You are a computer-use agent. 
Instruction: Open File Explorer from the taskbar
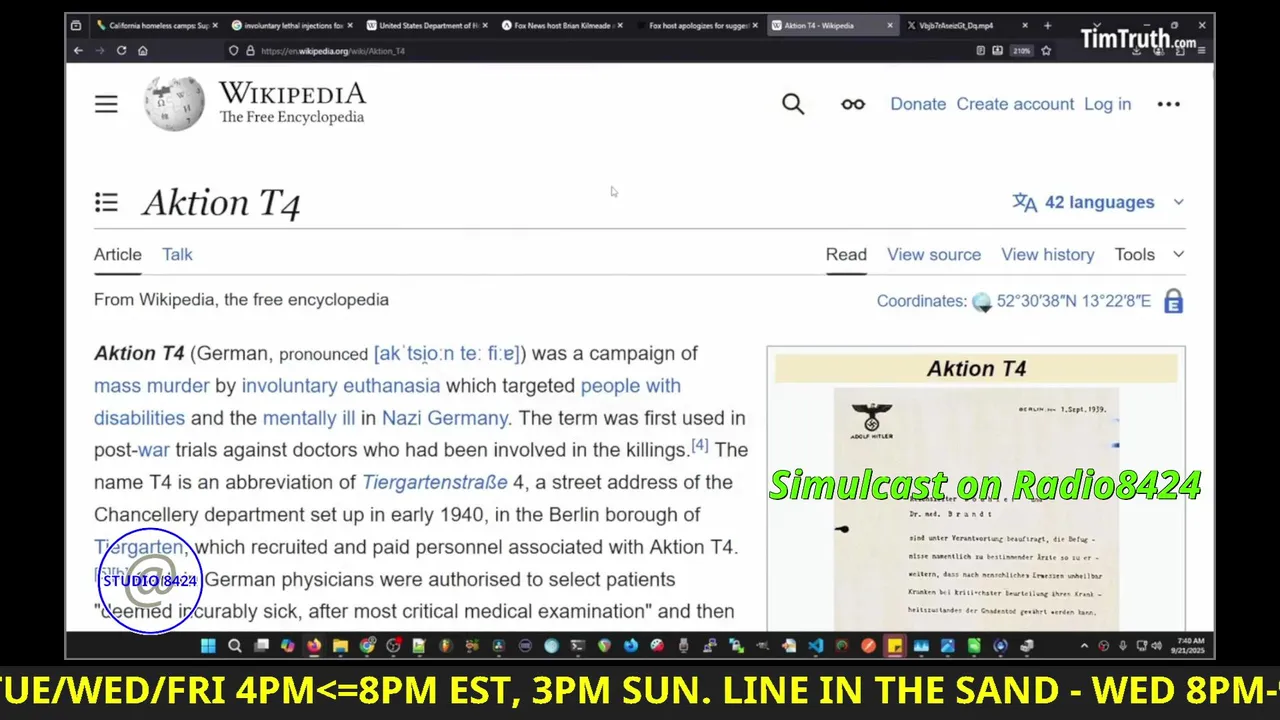(x=340, y=646)
